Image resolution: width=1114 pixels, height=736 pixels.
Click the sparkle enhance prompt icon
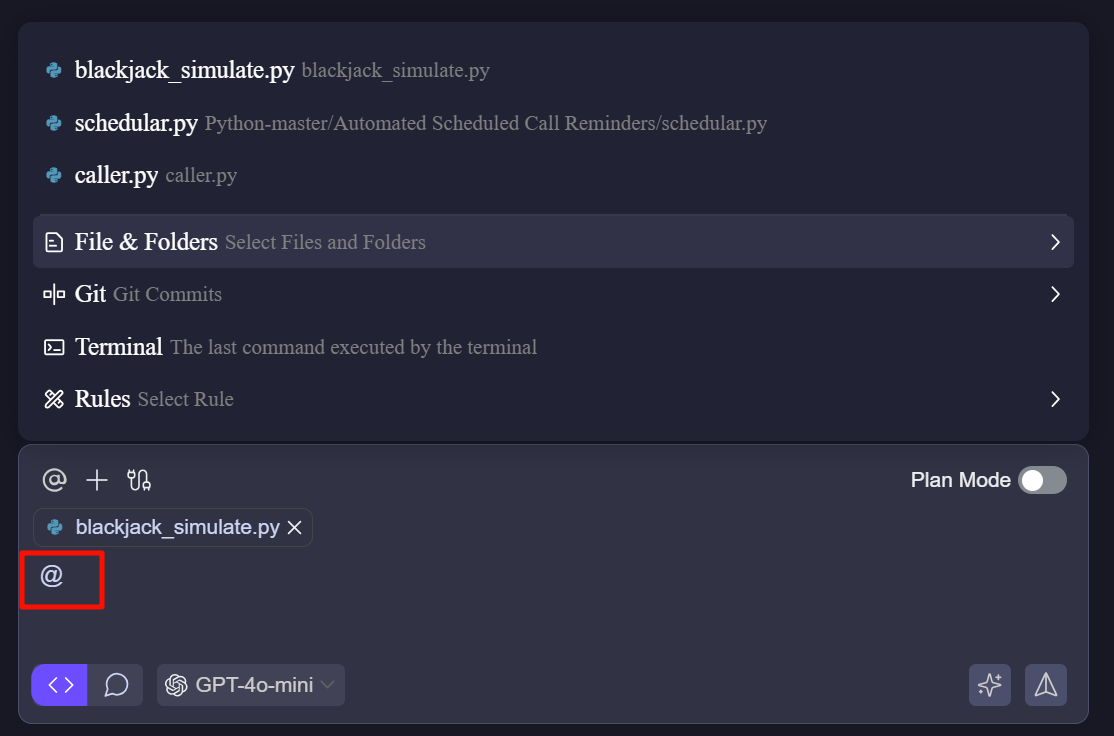coord(990,685)
